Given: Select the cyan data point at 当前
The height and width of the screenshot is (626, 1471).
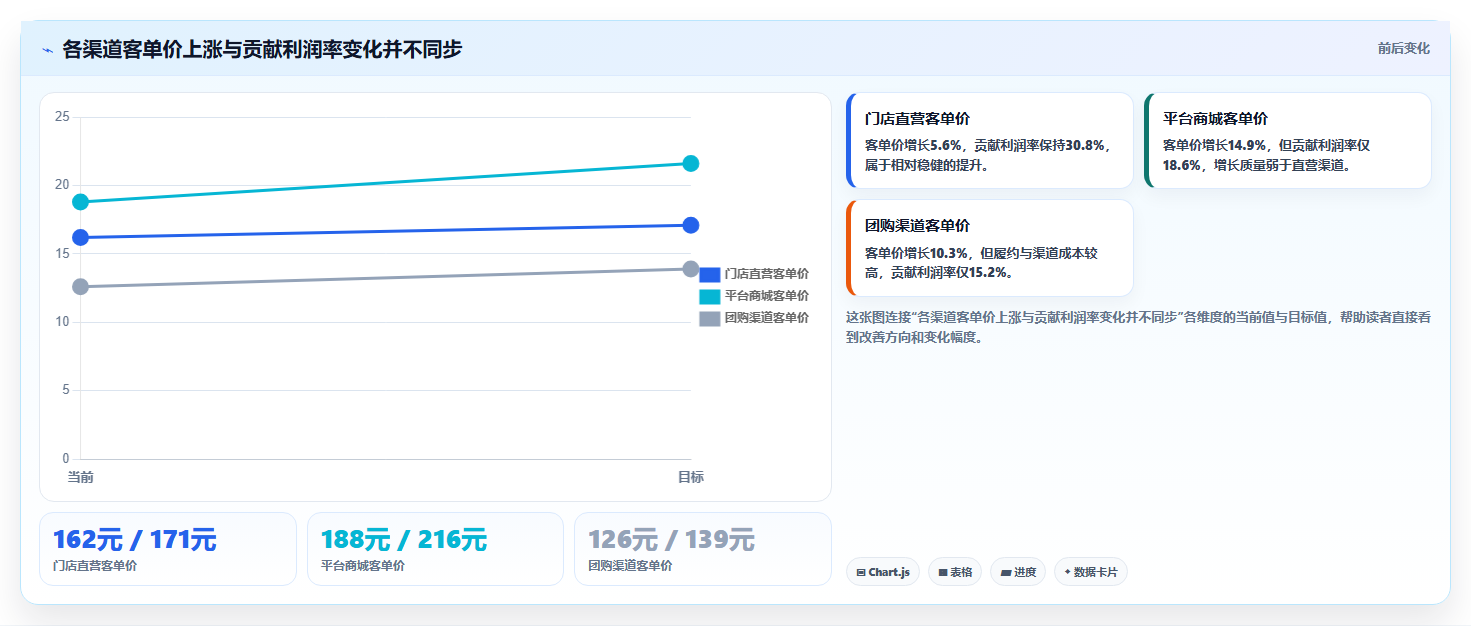Looking at the screenshot, I should (x=81, y=202).
